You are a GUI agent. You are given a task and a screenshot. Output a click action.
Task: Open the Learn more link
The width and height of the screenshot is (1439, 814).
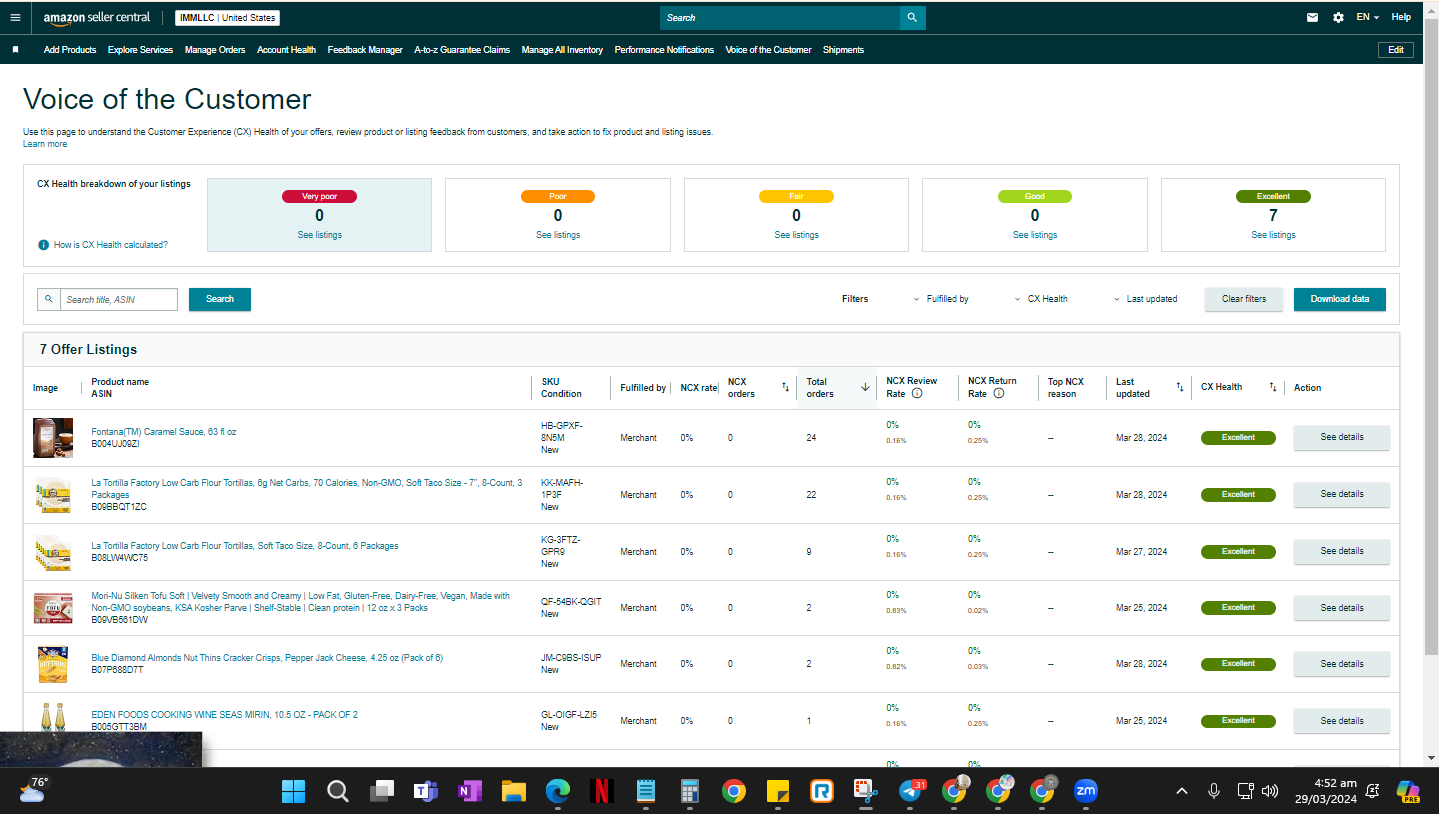pyautogui.click(x=45, y=144)
